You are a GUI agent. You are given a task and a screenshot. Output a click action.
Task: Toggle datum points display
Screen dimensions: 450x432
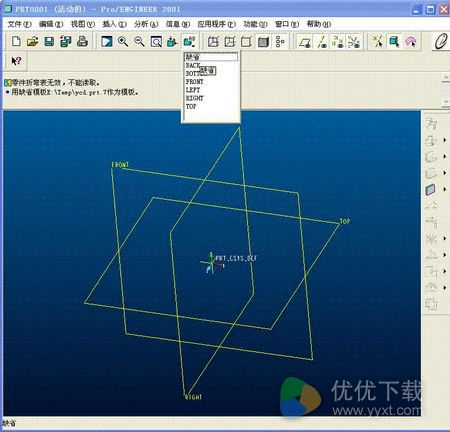tap(338, 42)
